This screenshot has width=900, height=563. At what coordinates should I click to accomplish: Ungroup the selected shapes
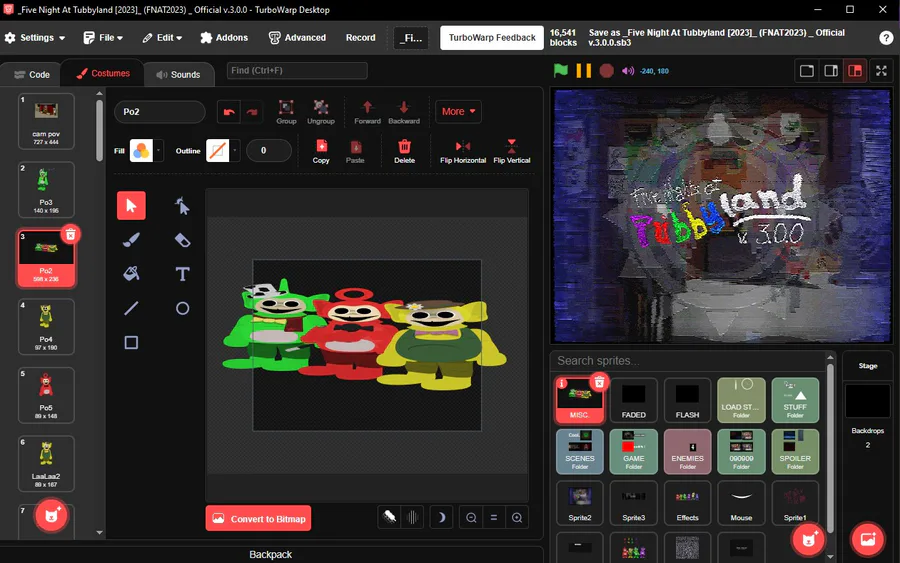pyautogui.click(x=320, y=112)
